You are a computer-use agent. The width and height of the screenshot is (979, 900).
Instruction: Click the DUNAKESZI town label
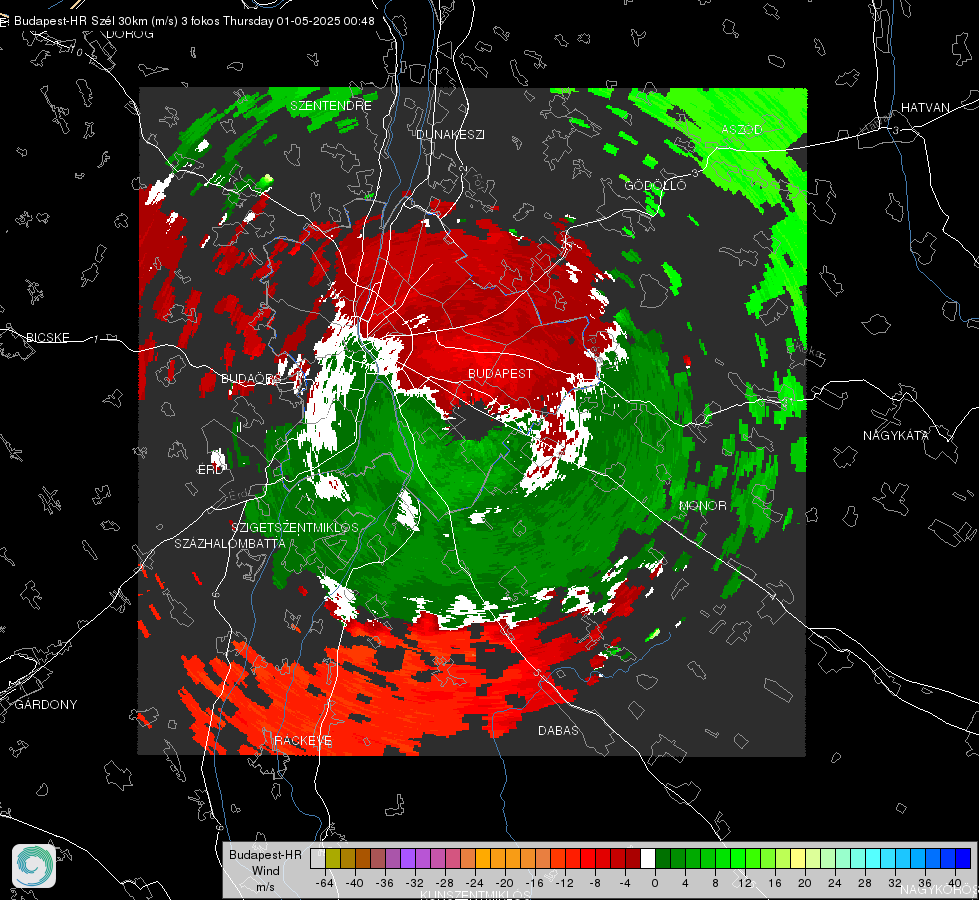450,134
